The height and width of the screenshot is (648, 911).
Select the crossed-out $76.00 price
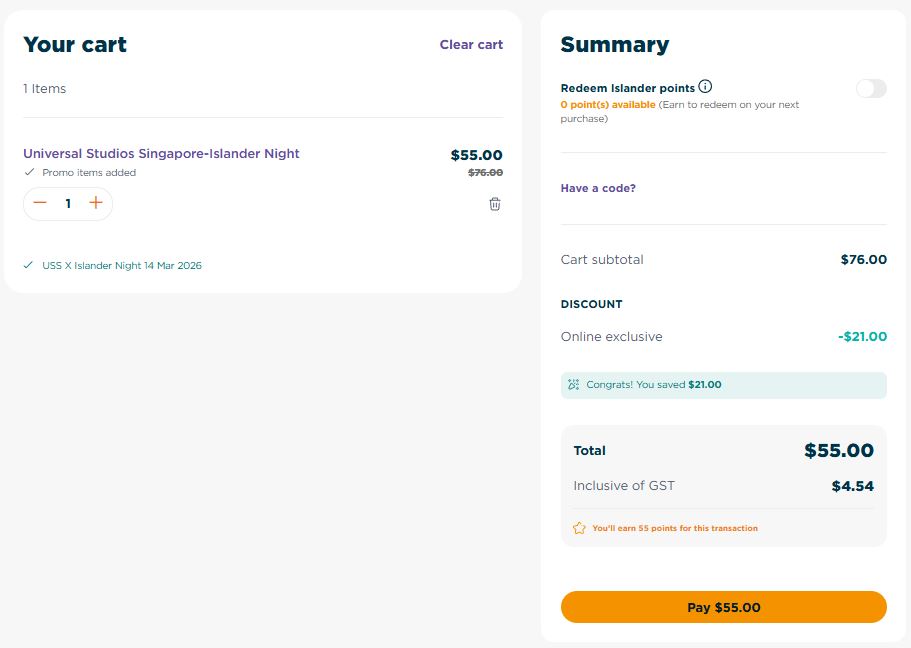tap(485, 172)
